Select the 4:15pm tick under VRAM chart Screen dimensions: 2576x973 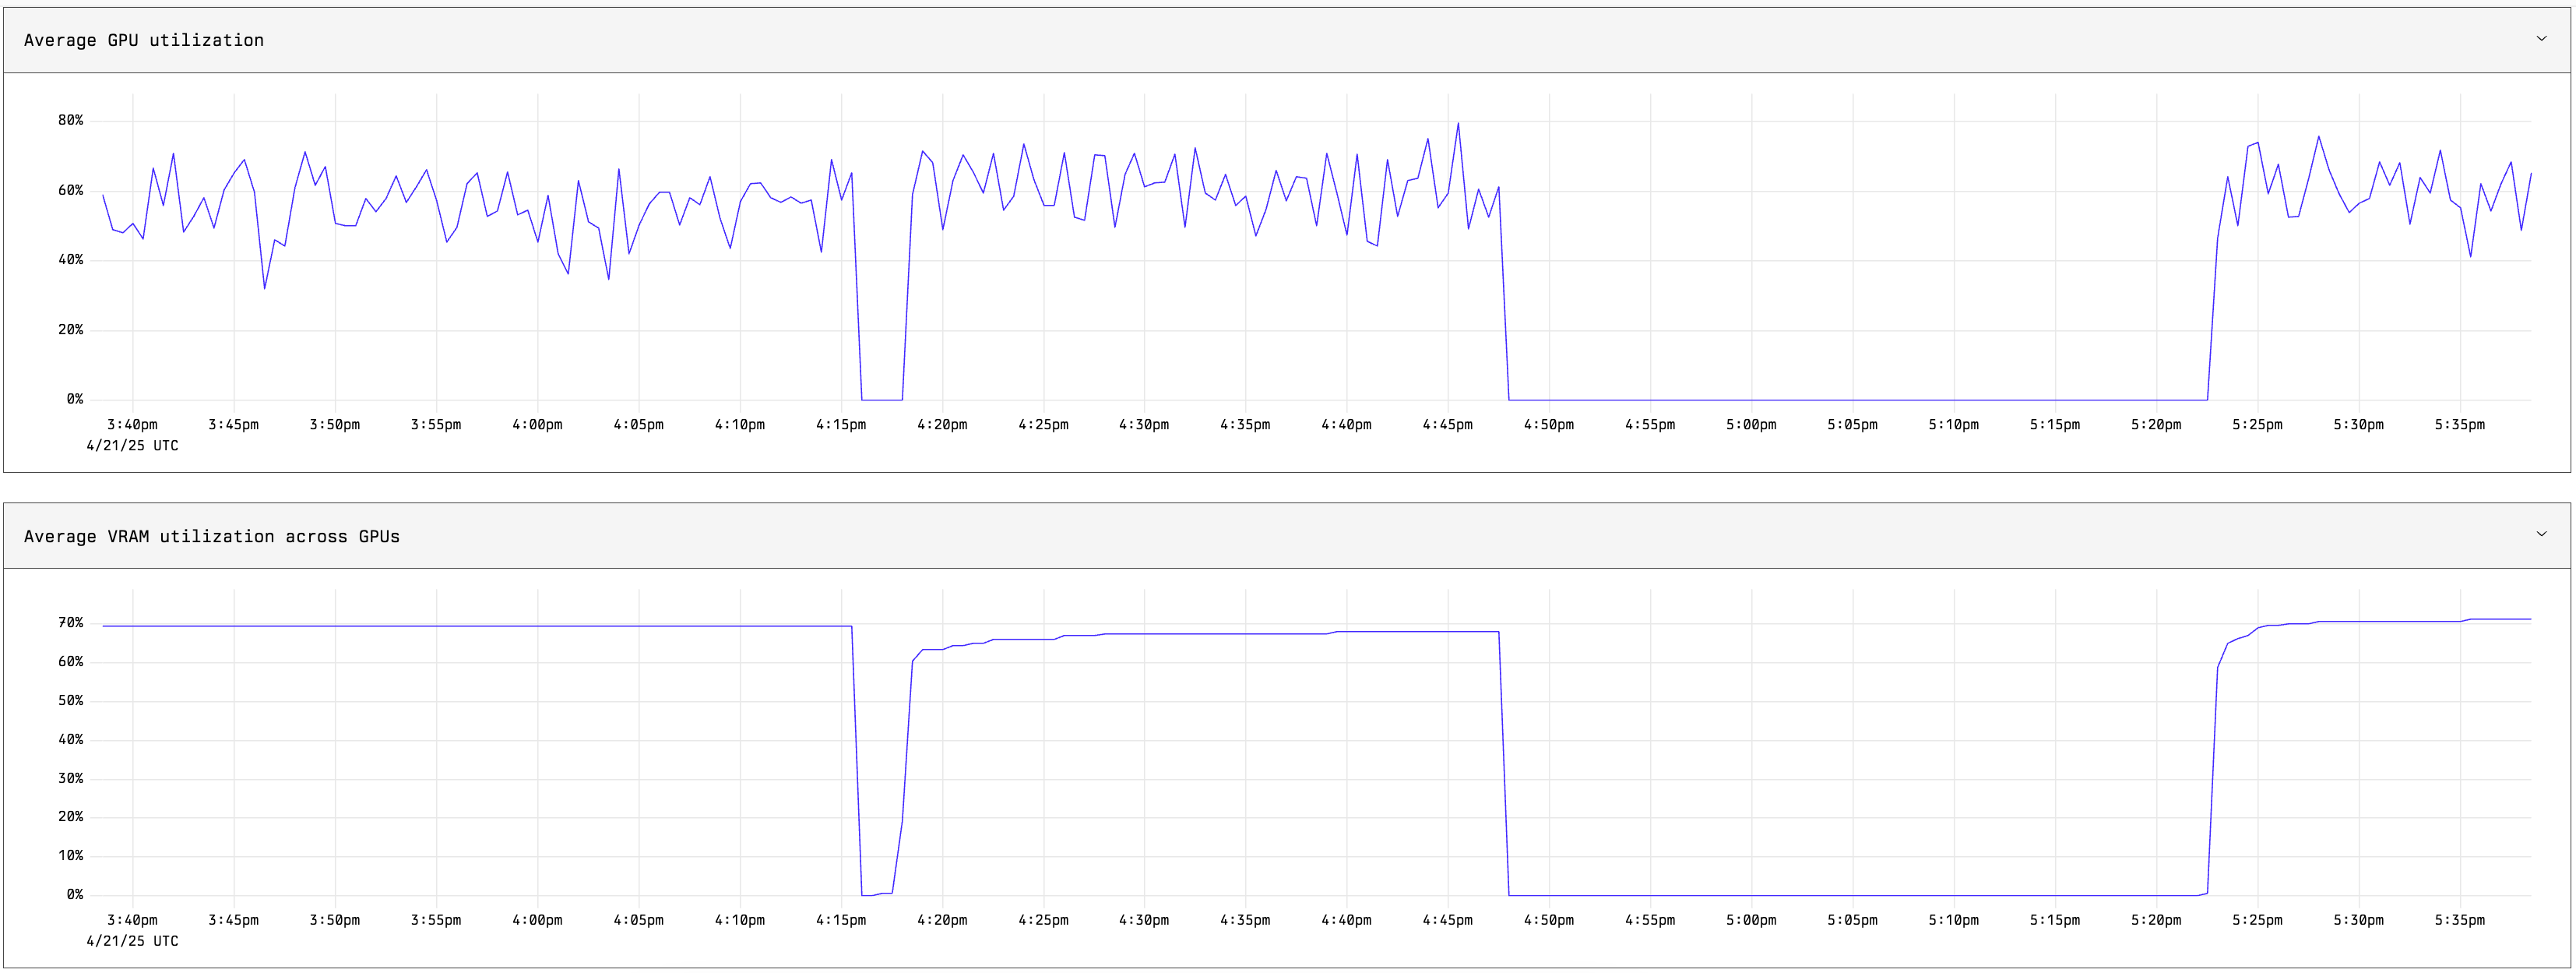click(x=840, y=920)
